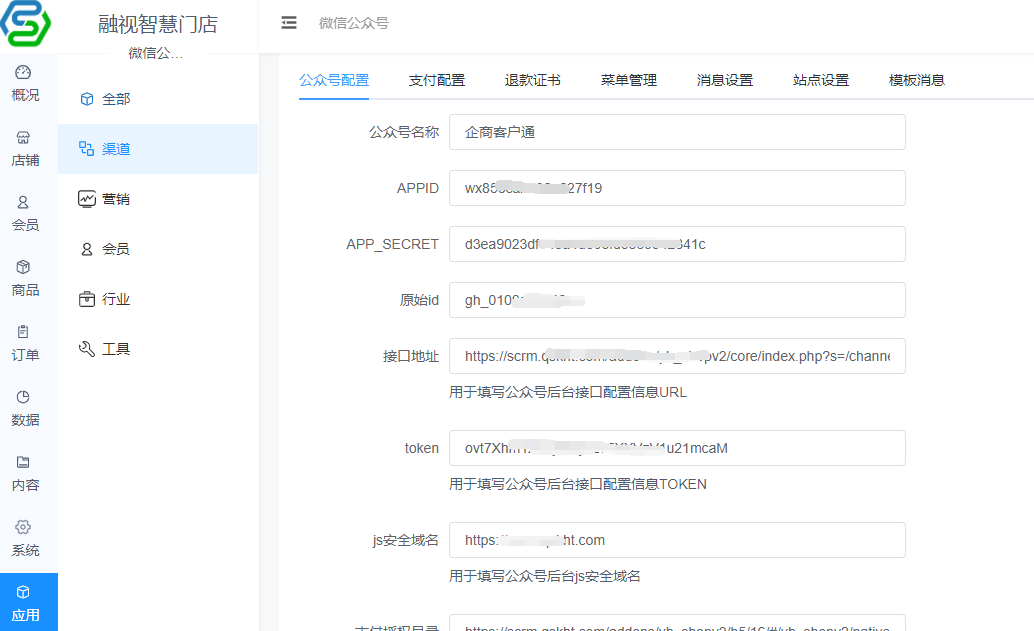Open the 商品 products icon
Viewport: 1034px width, 631px height.
tap(23, 267)
